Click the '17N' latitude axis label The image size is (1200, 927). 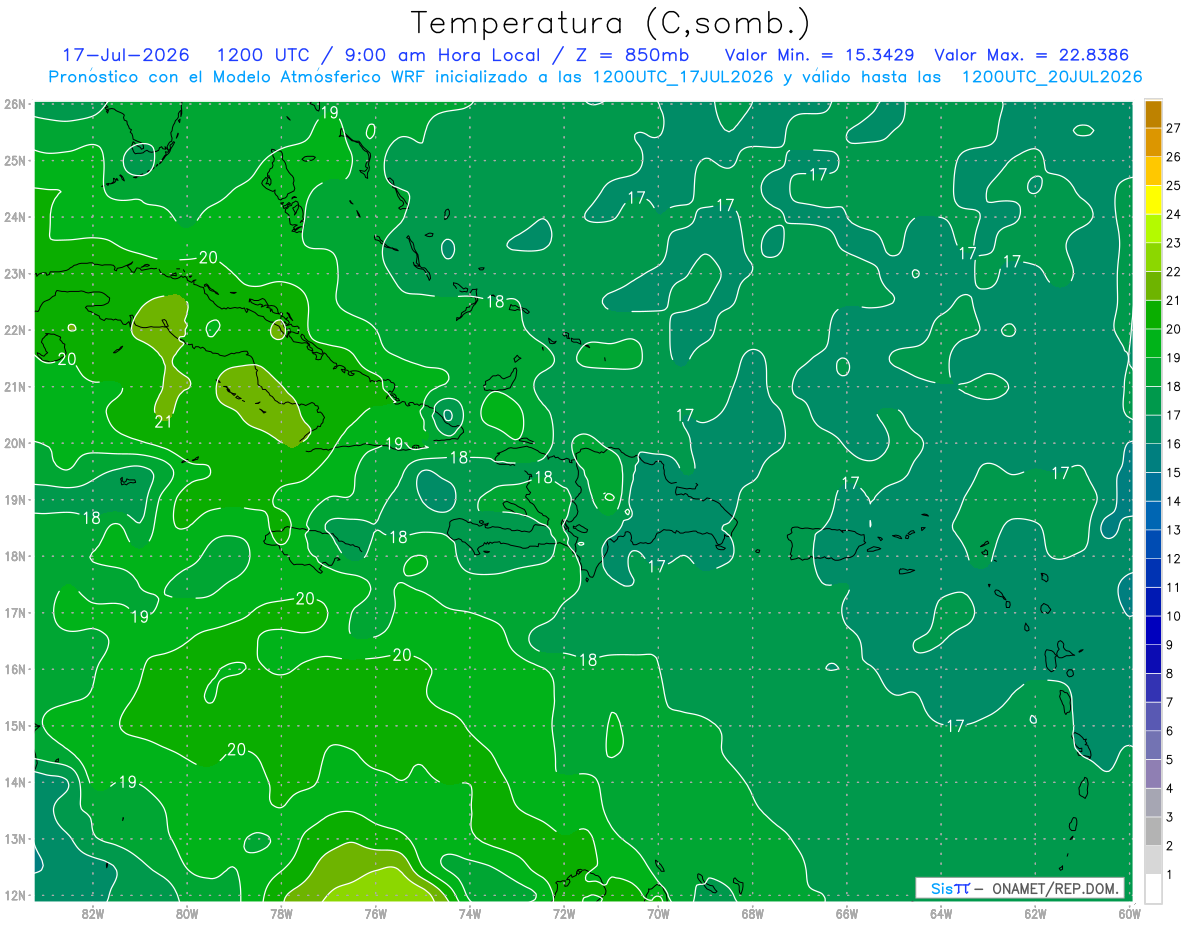[x=15, y=612]
